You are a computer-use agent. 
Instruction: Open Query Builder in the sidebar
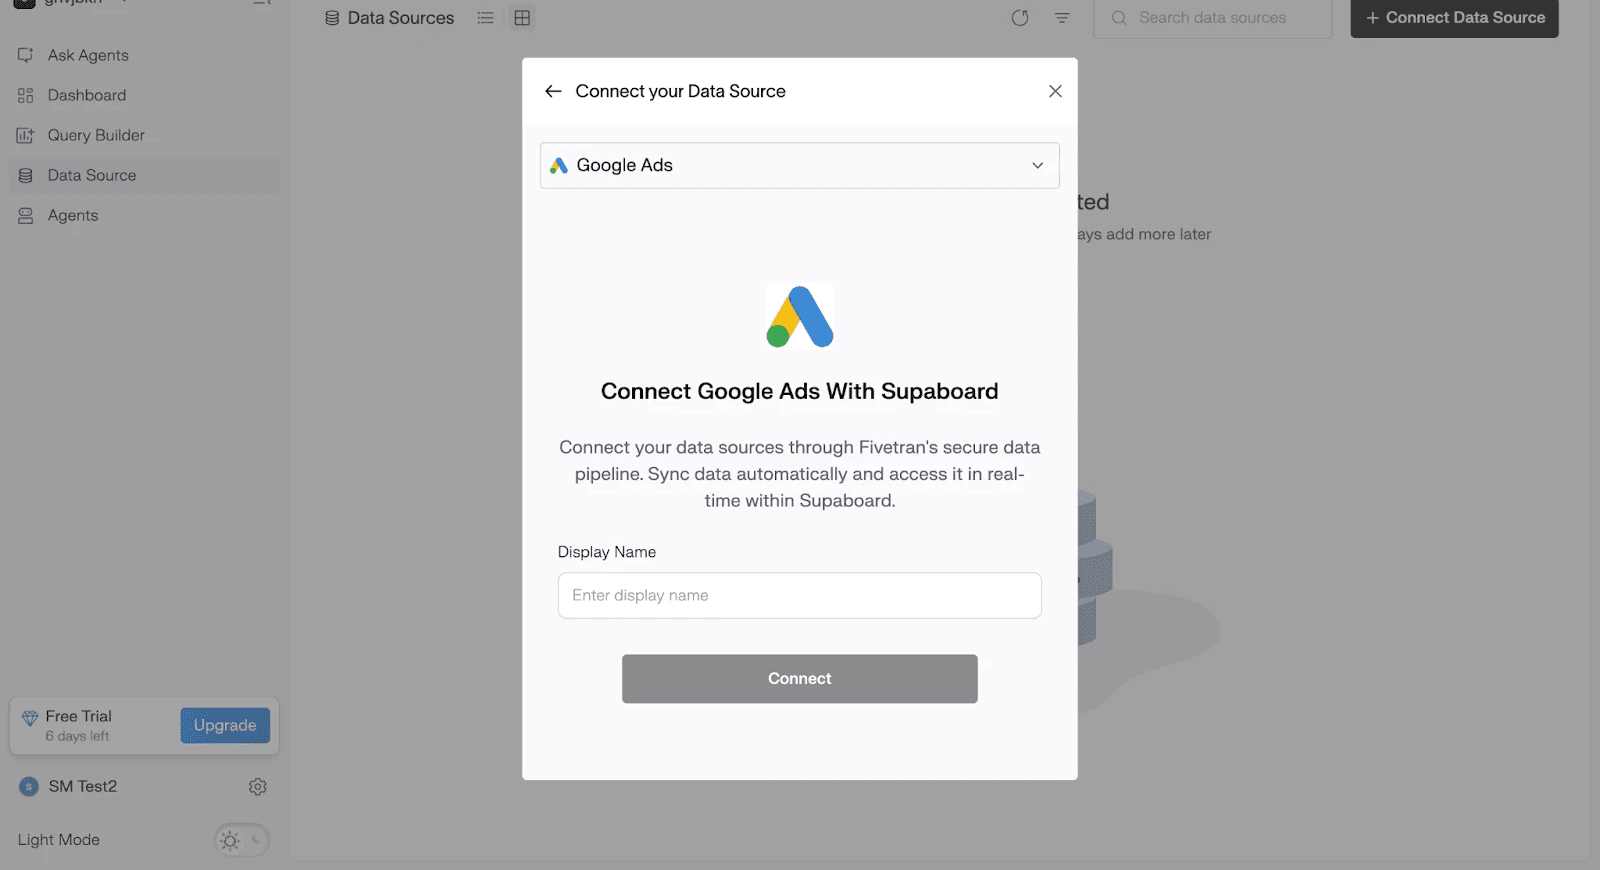pos(96,135)
